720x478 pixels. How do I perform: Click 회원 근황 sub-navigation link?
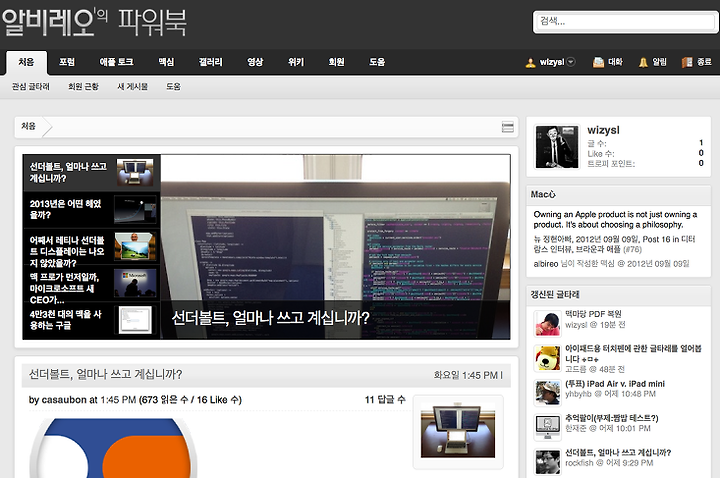click(83, 86)
